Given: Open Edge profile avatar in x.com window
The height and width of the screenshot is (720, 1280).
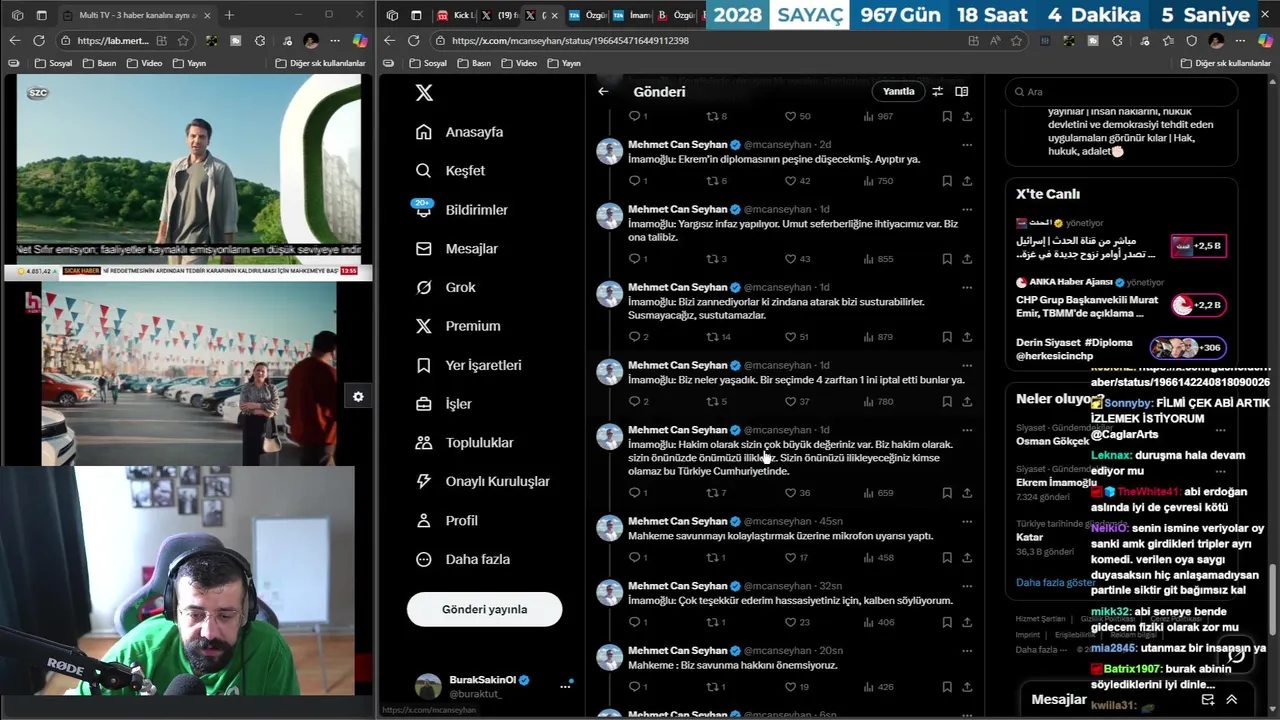Looking at the screenshot, I should 1216,41.
